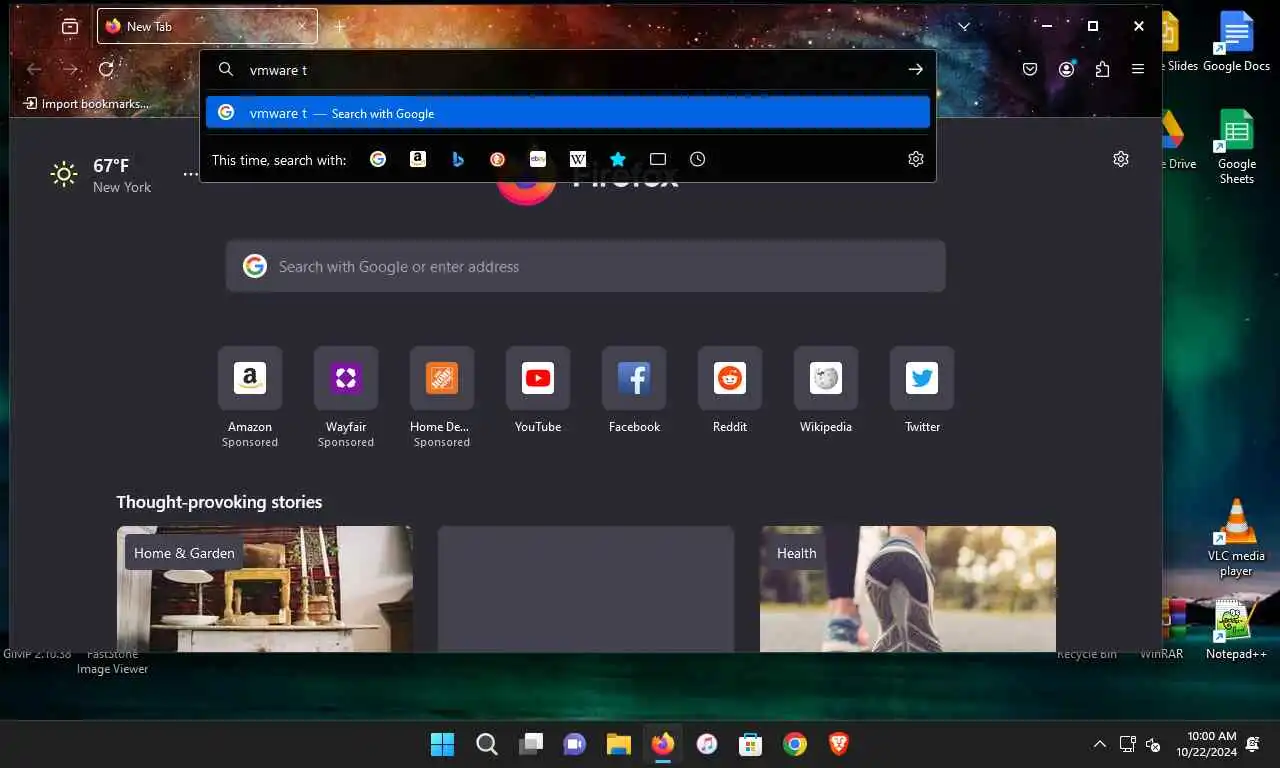This screenshot has width=1280, height=768.
Task: Open Google Docs desktop shortcut
Action: point(1236,42)
